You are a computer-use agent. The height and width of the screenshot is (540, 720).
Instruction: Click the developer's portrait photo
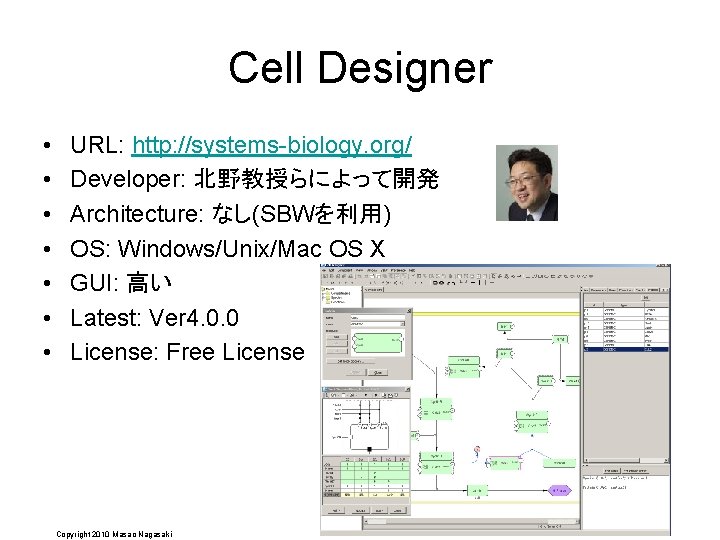tap(527, 183)
